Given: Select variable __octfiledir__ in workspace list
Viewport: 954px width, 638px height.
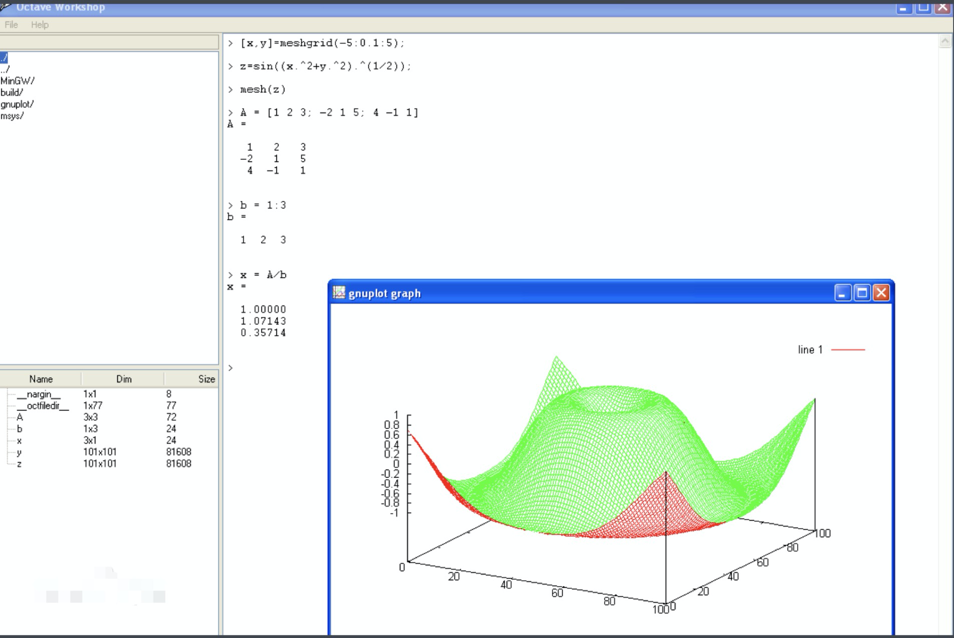Looking at the screenshot, I should click(43, 406).
